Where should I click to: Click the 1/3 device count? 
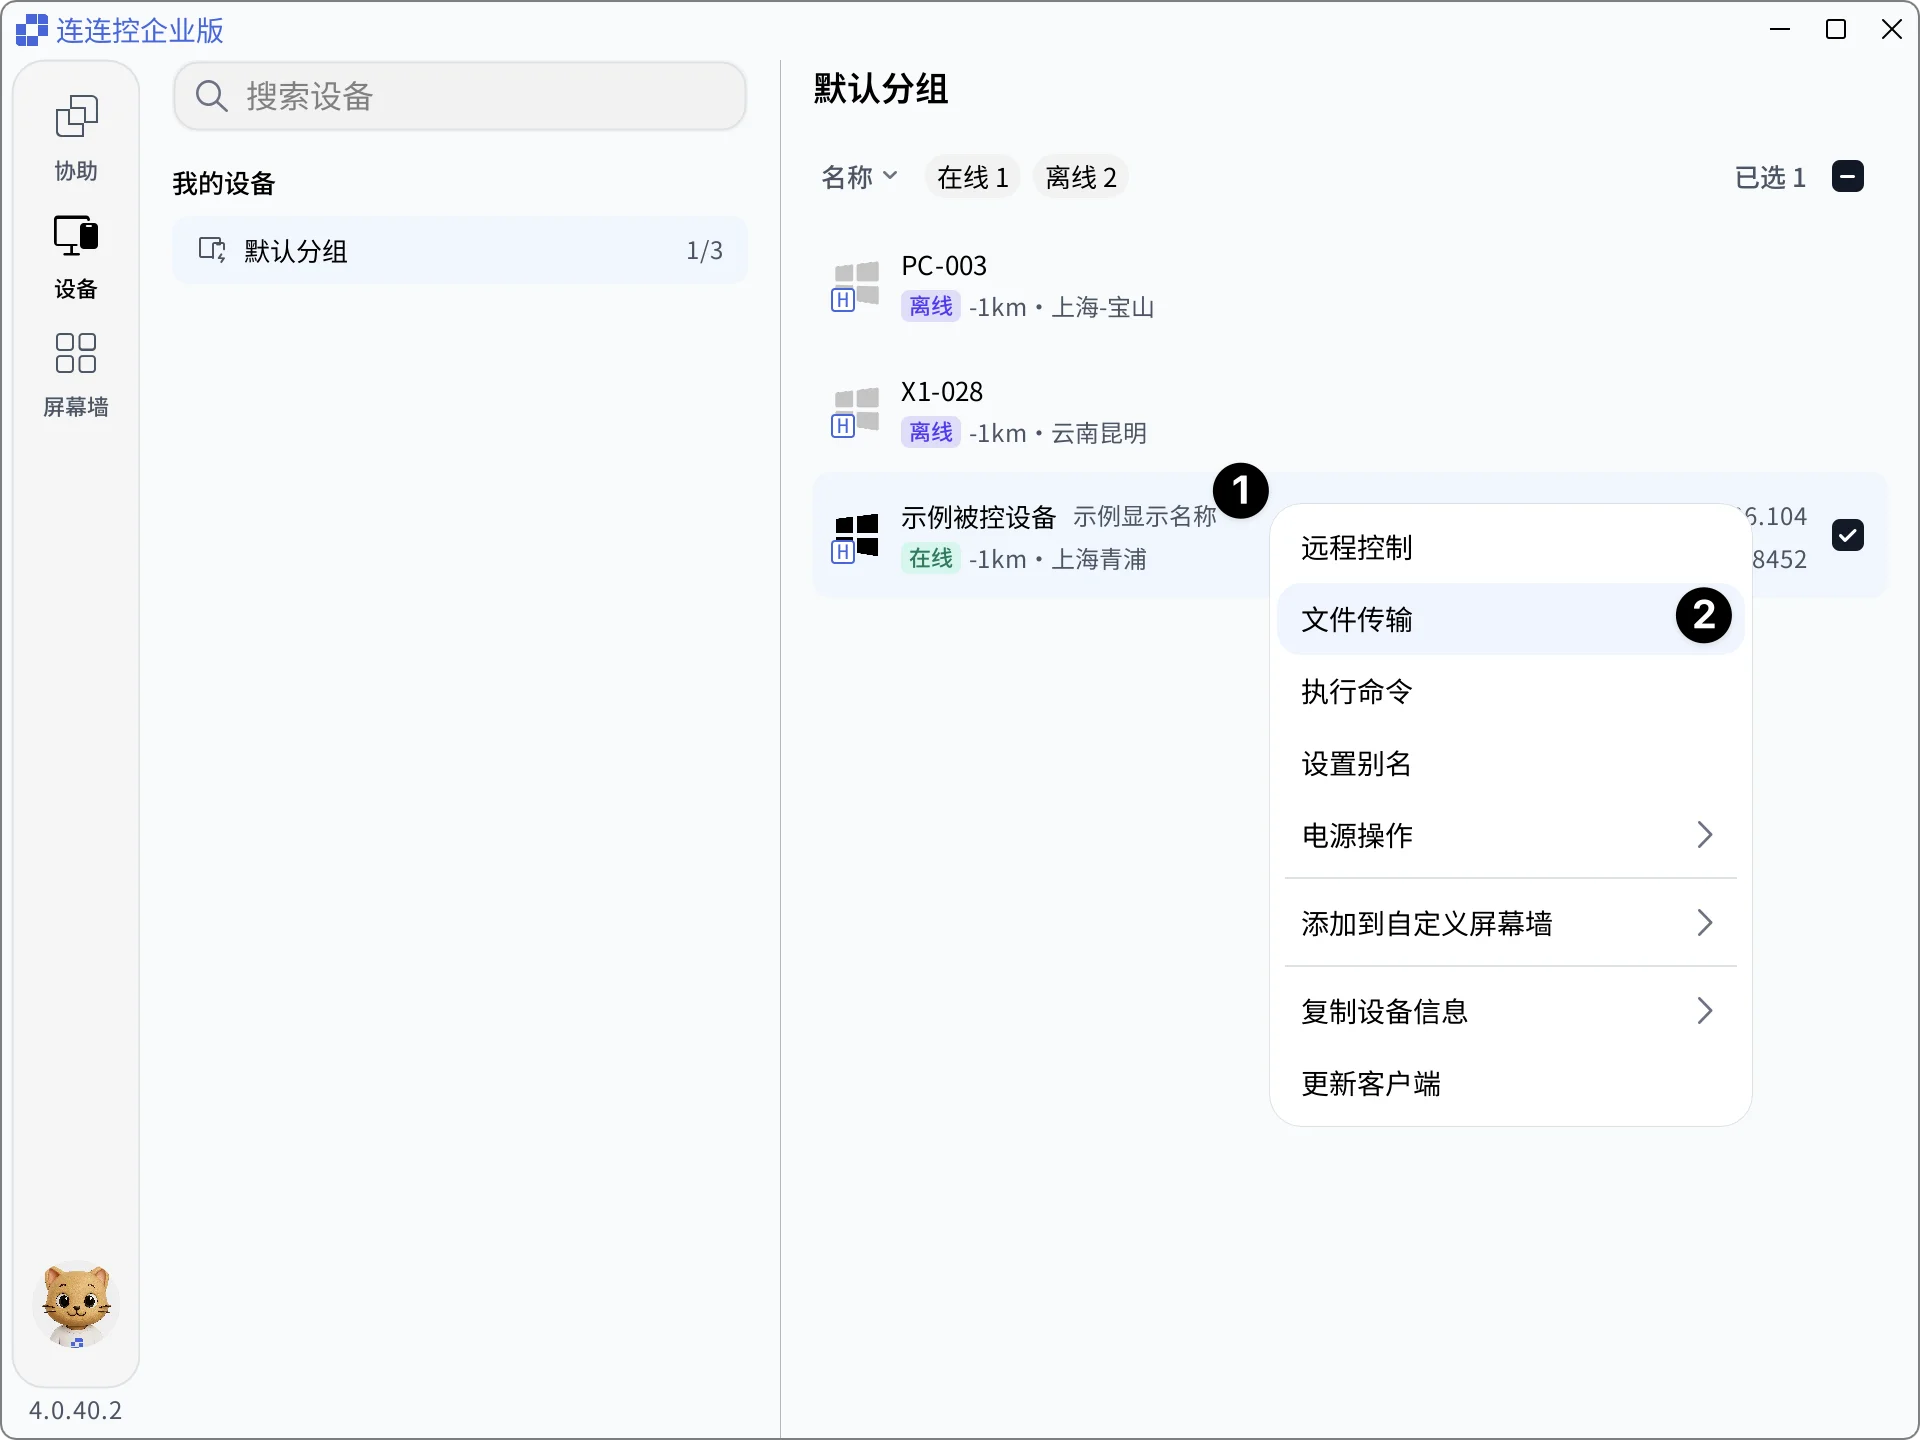click(x=704, y=250)
